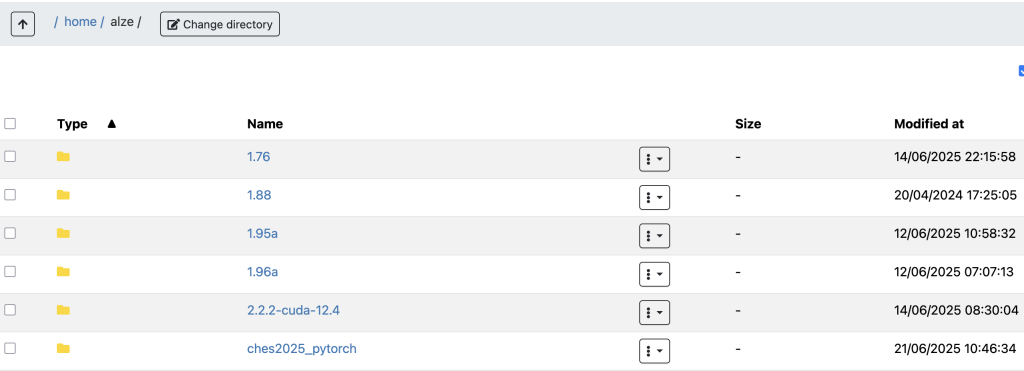
Task: Check the box for folder 1.76
Action: (10, 157)
